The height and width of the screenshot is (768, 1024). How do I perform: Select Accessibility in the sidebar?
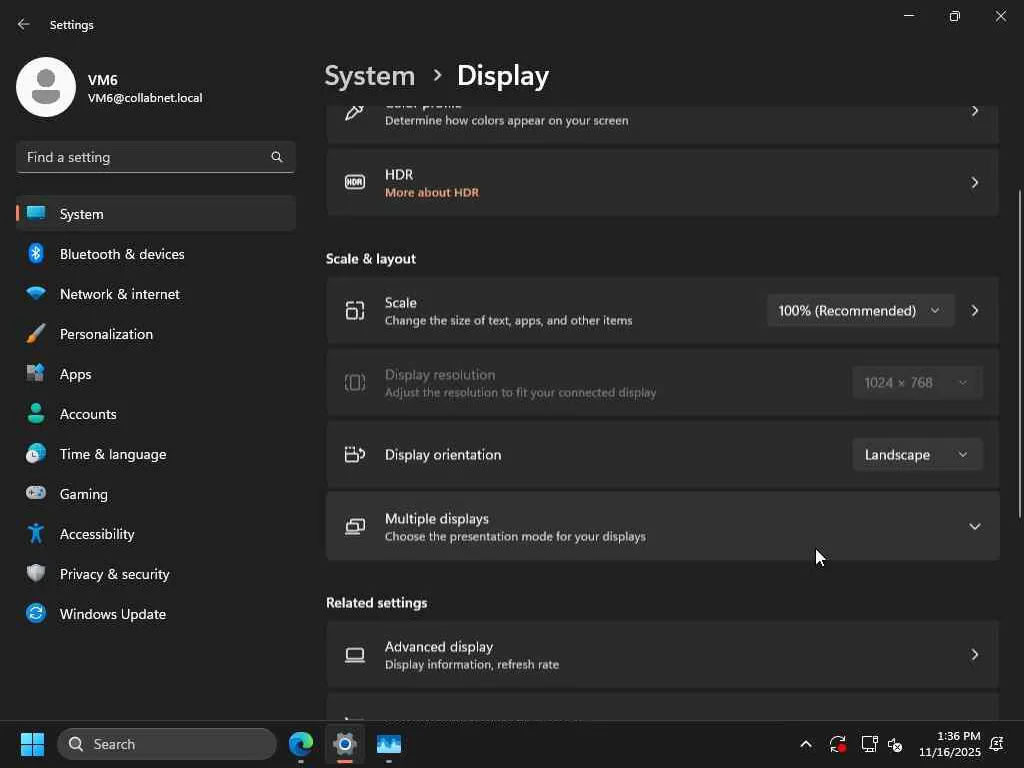click(96, 534)
